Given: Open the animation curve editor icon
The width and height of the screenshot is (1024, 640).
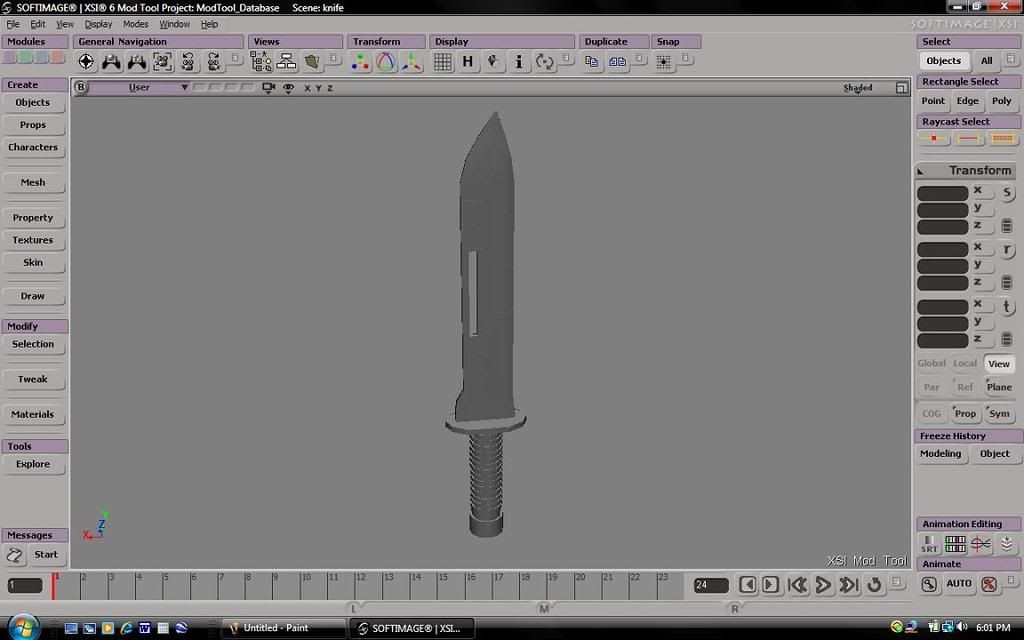Looking at the screenshot, I should point(981,544).
